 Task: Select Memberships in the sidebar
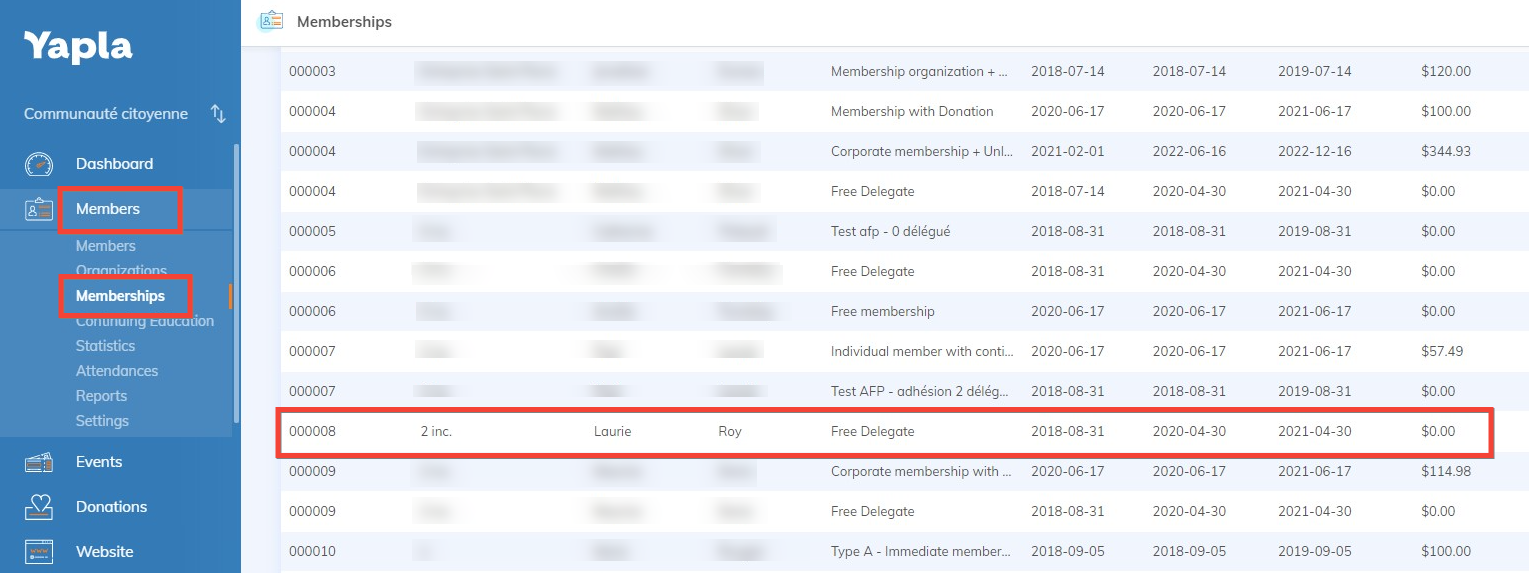click(x=120, y=296)
